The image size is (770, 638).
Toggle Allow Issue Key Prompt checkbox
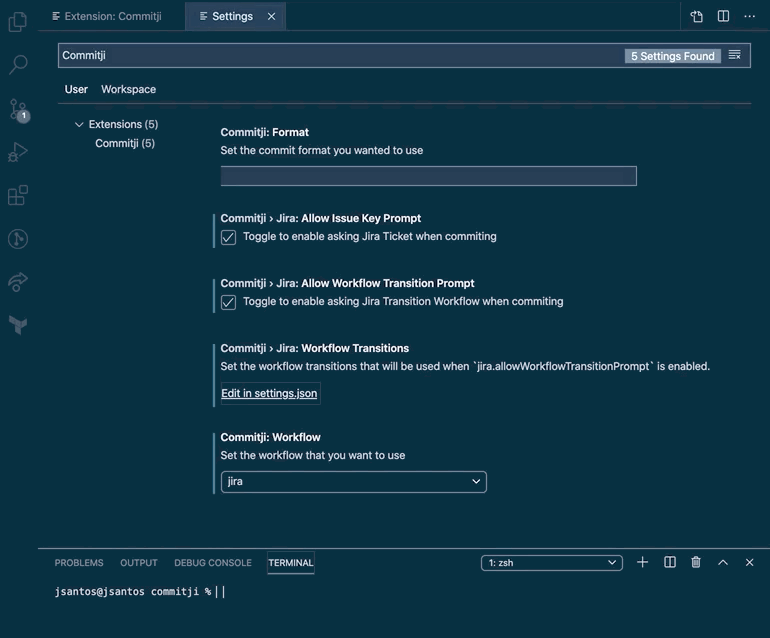click(x=228, y=237)
